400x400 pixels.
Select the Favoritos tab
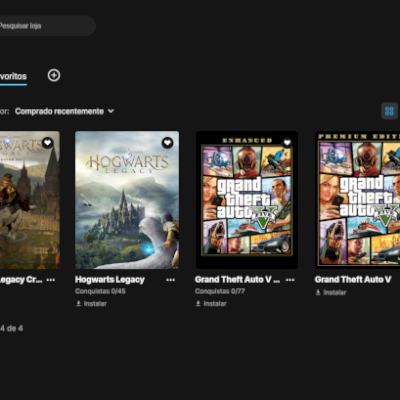[x=13, y=77]
